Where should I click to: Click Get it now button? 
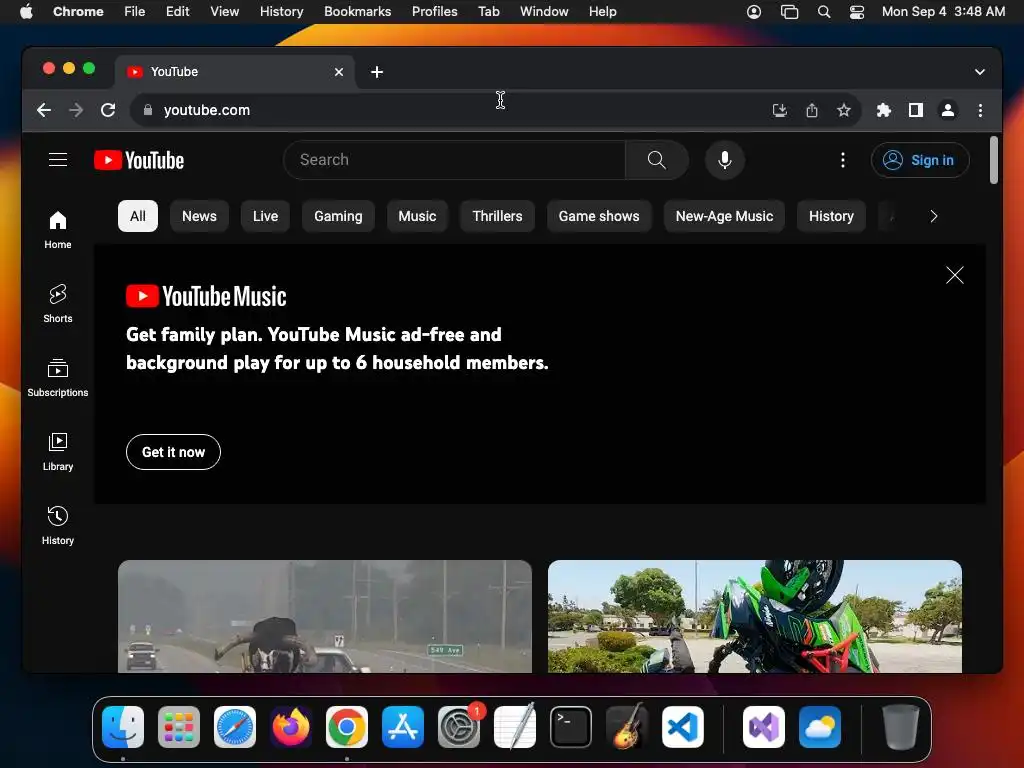tap(173, 452)
